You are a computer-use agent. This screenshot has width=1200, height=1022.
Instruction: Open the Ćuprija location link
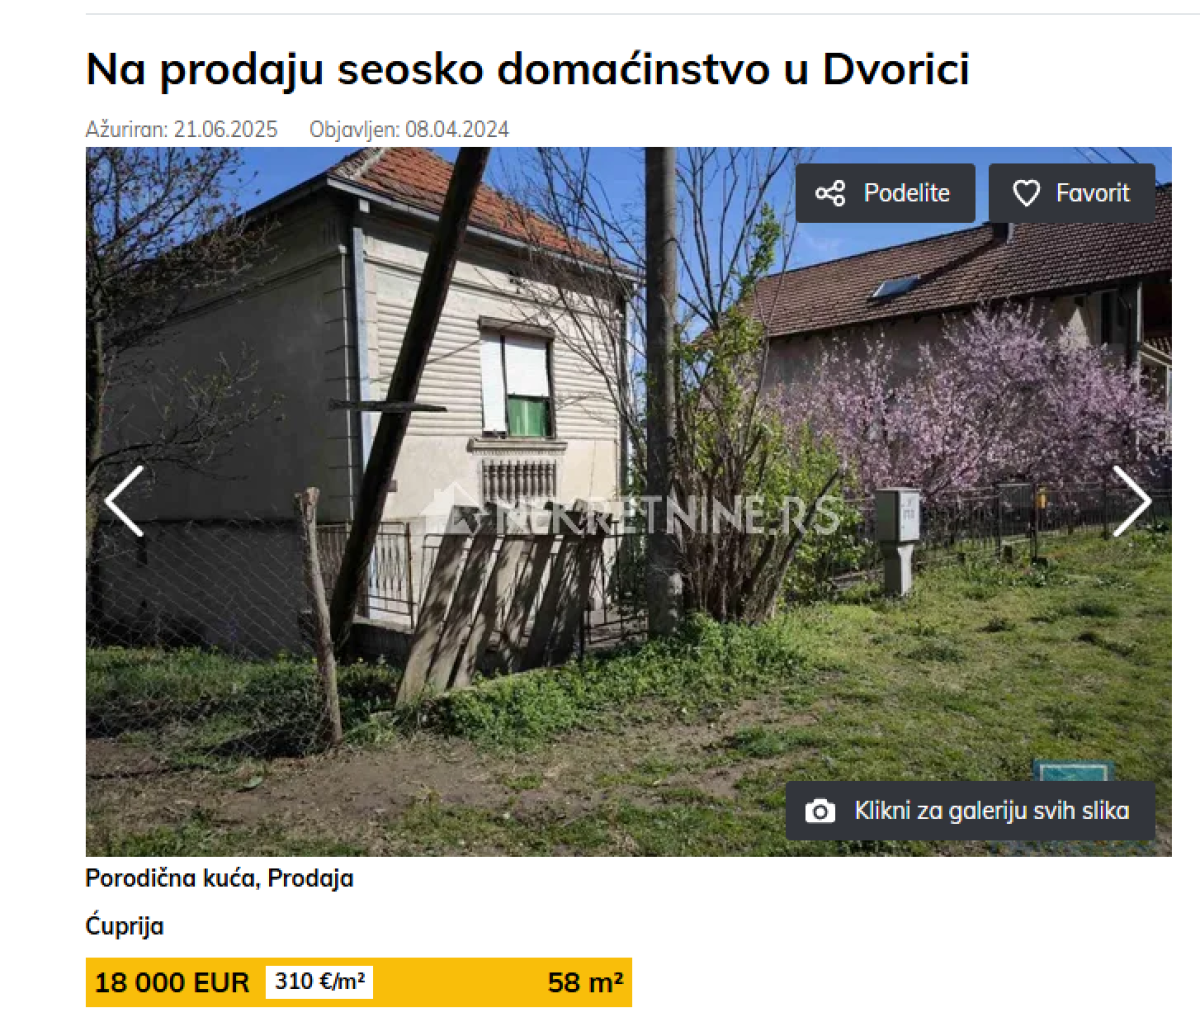click(125, 926)
